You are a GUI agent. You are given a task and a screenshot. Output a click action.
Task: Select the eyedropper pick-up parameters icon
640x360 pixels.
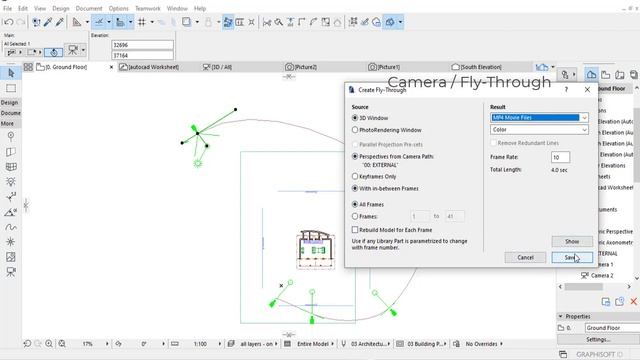click(48, 22)
